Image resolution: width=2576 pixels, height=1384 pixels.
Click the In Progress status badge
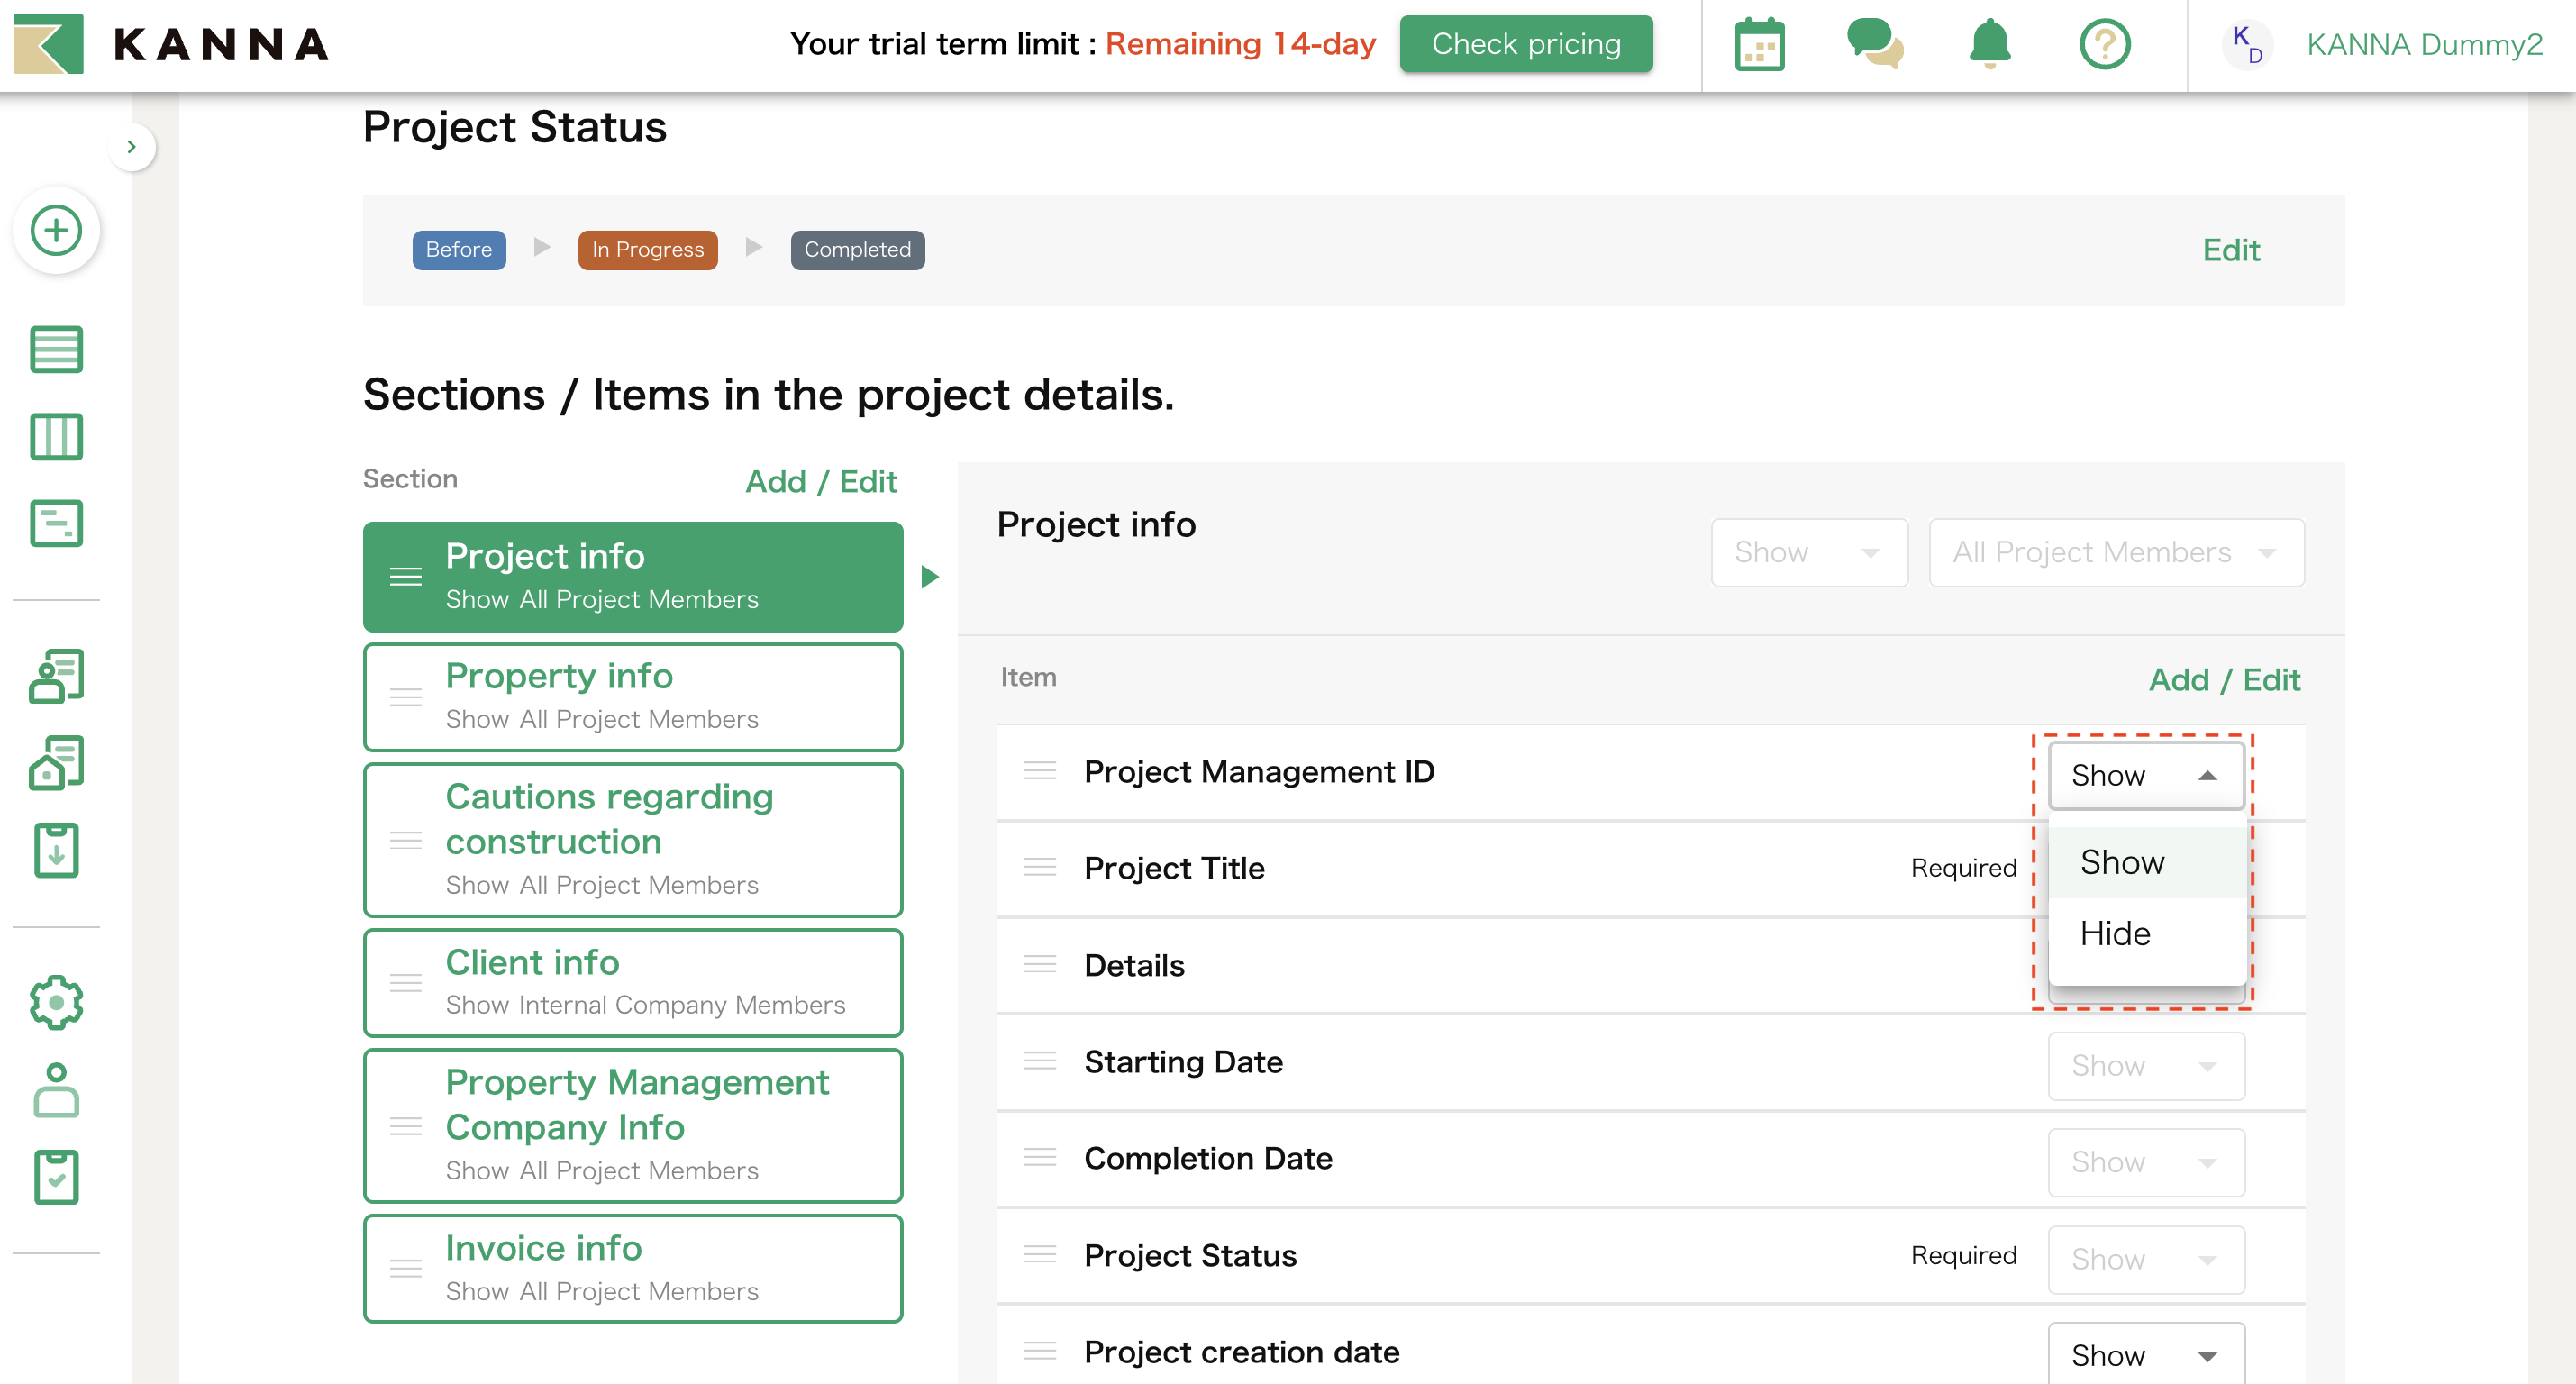coord(647,250)
